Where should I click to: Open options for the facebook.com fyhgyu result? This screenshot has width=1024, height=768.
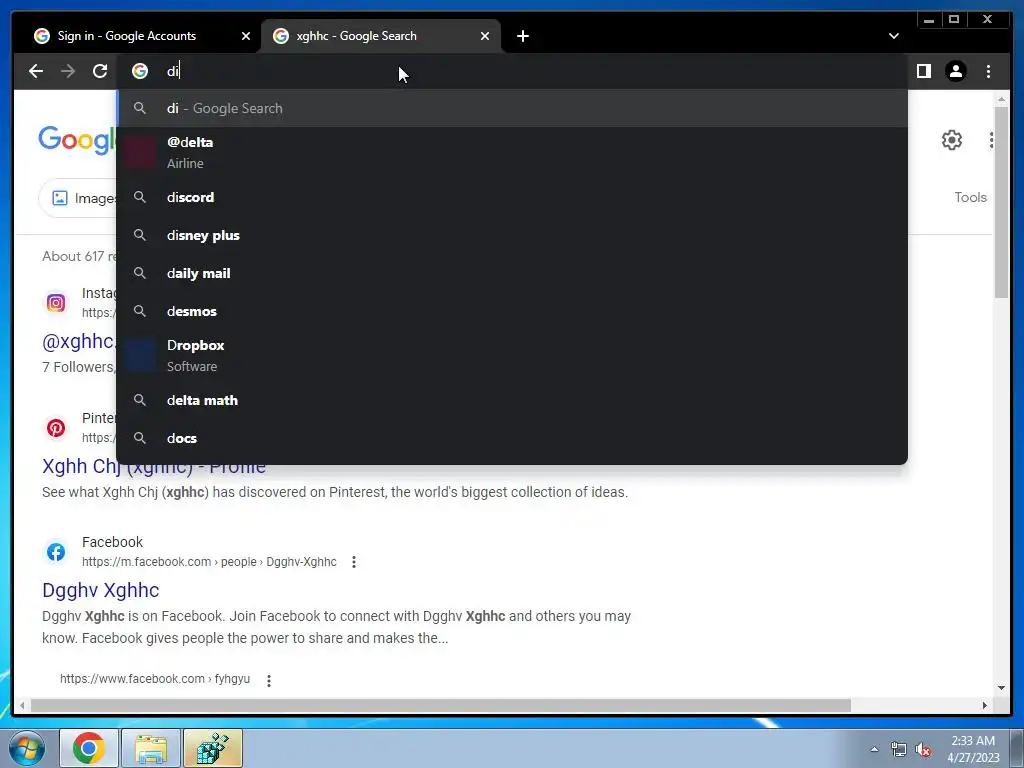(268, 680)
